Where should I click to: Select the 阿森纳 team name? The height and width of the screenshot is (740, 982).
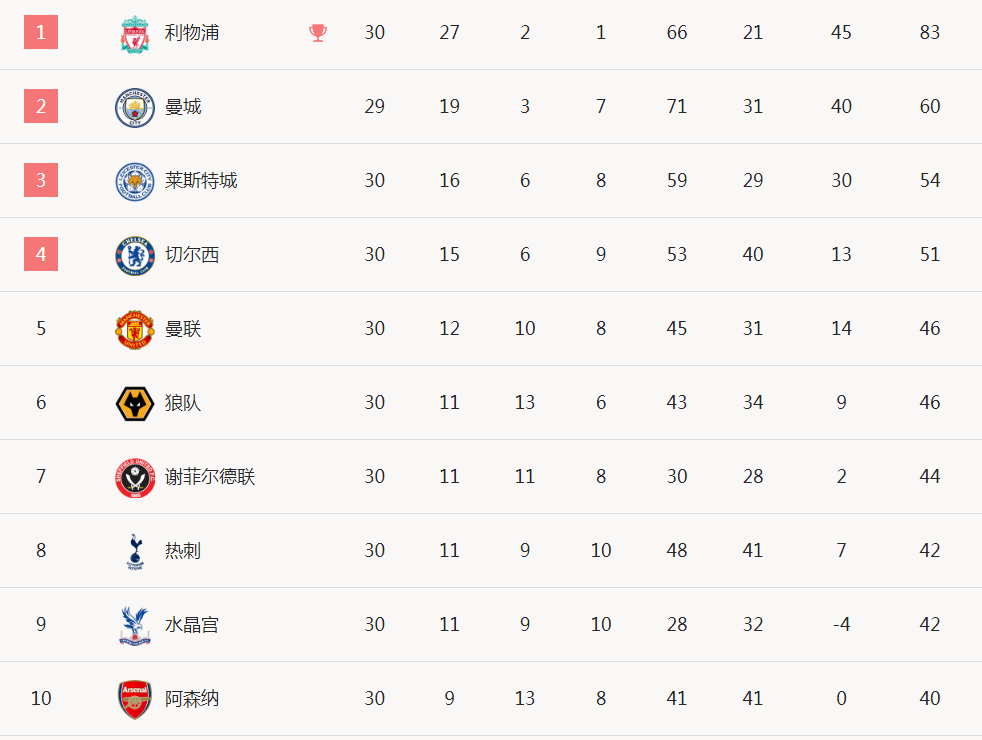pyautogui.click(x=192, y=698)
